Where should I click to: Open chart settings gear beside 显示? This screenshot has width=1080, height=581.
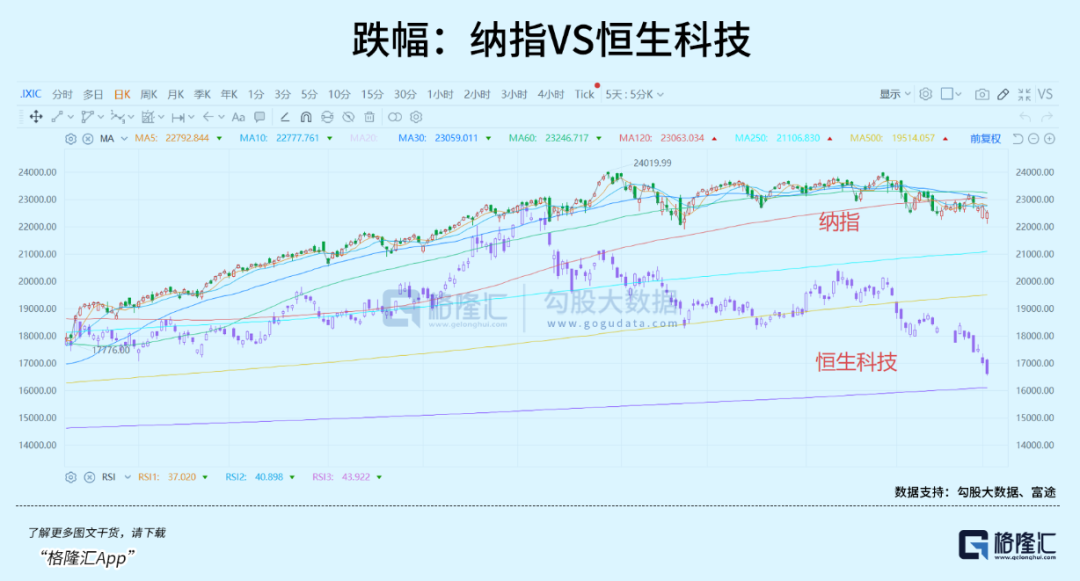click(926, 94)
